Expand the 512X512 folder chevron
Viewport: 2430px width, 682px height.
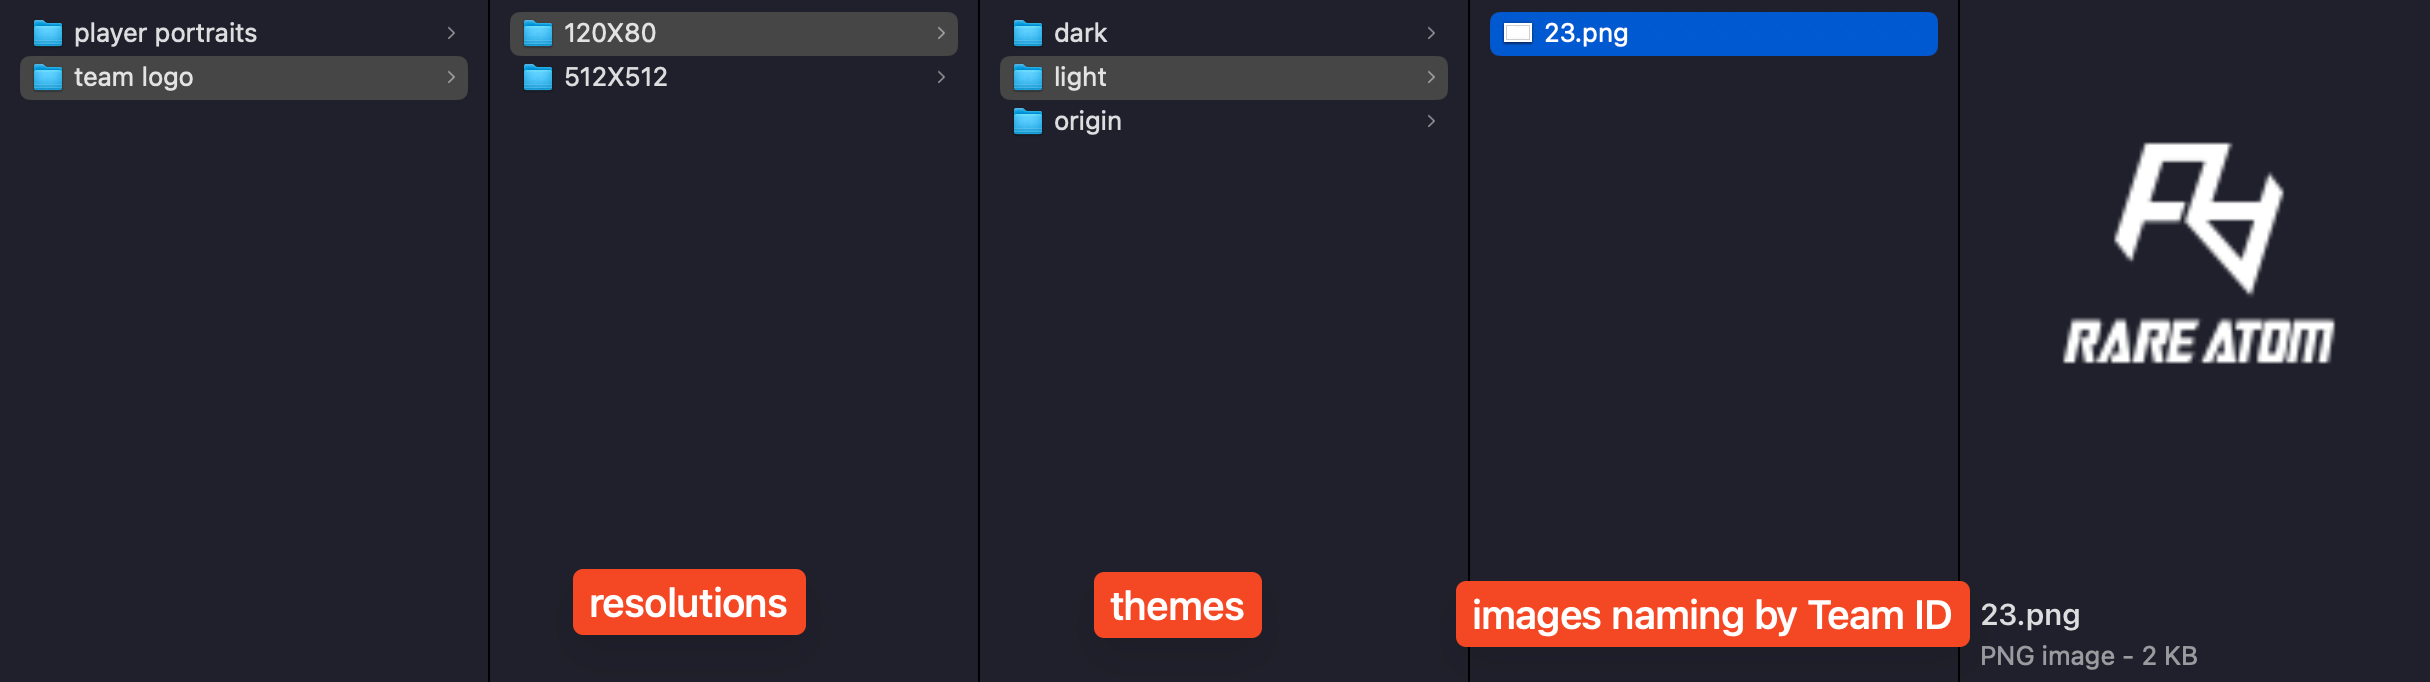(x=941, y=78)
